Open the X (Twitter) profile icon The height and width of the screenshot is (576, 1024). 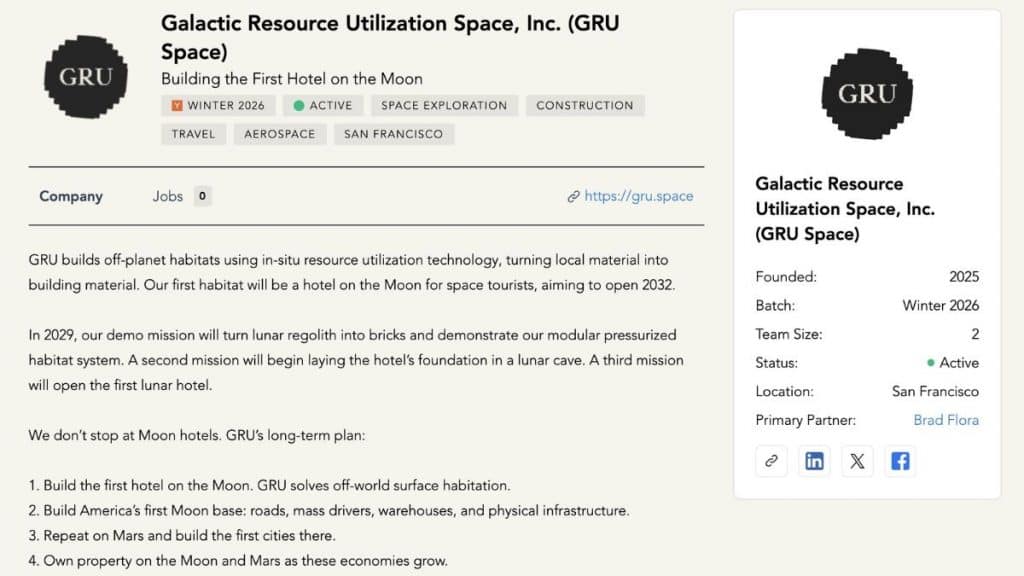857,461
